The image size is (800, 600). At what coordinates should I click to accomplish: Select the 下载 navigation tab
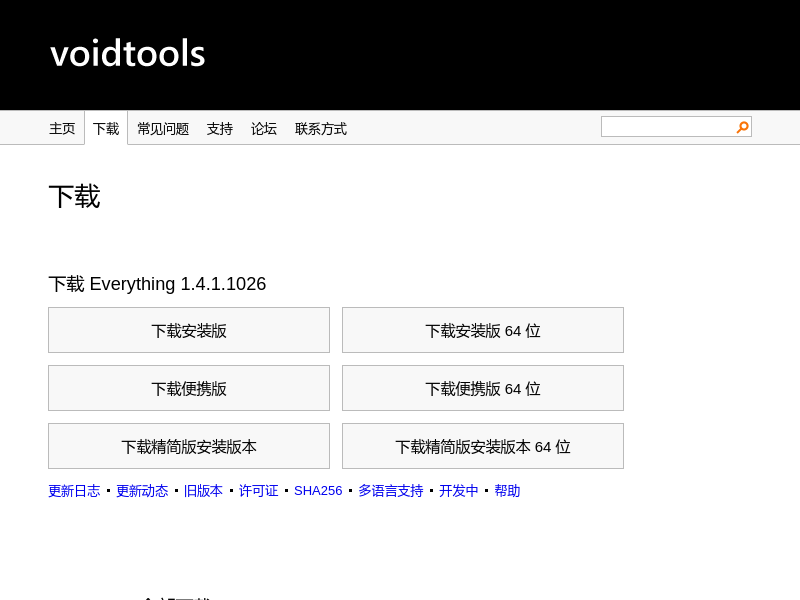tap(106, 129)
